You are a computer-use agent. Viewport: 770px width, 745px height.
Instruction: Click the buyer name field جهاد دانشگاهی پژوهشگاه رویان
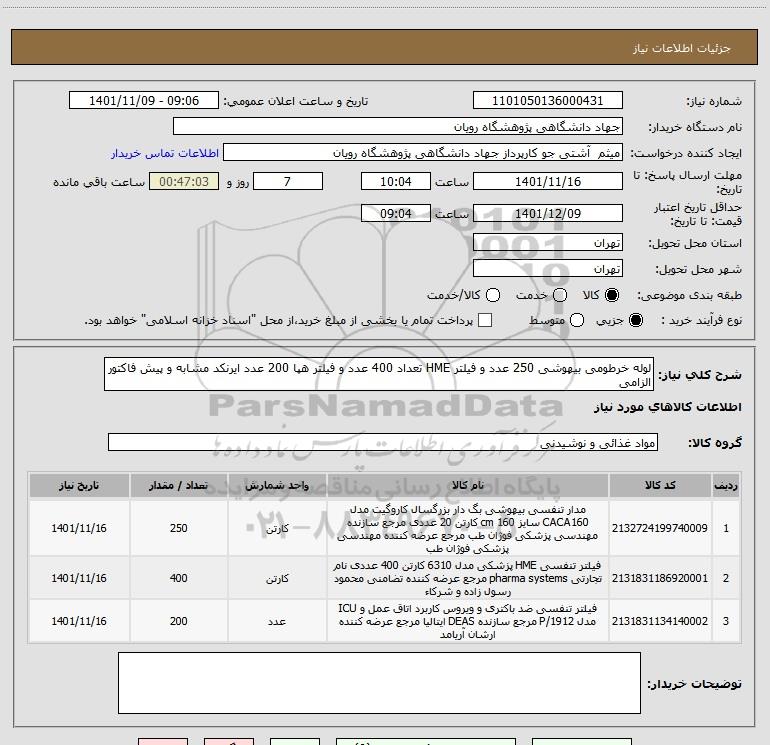pyautogui.click(x=398, y=127)
